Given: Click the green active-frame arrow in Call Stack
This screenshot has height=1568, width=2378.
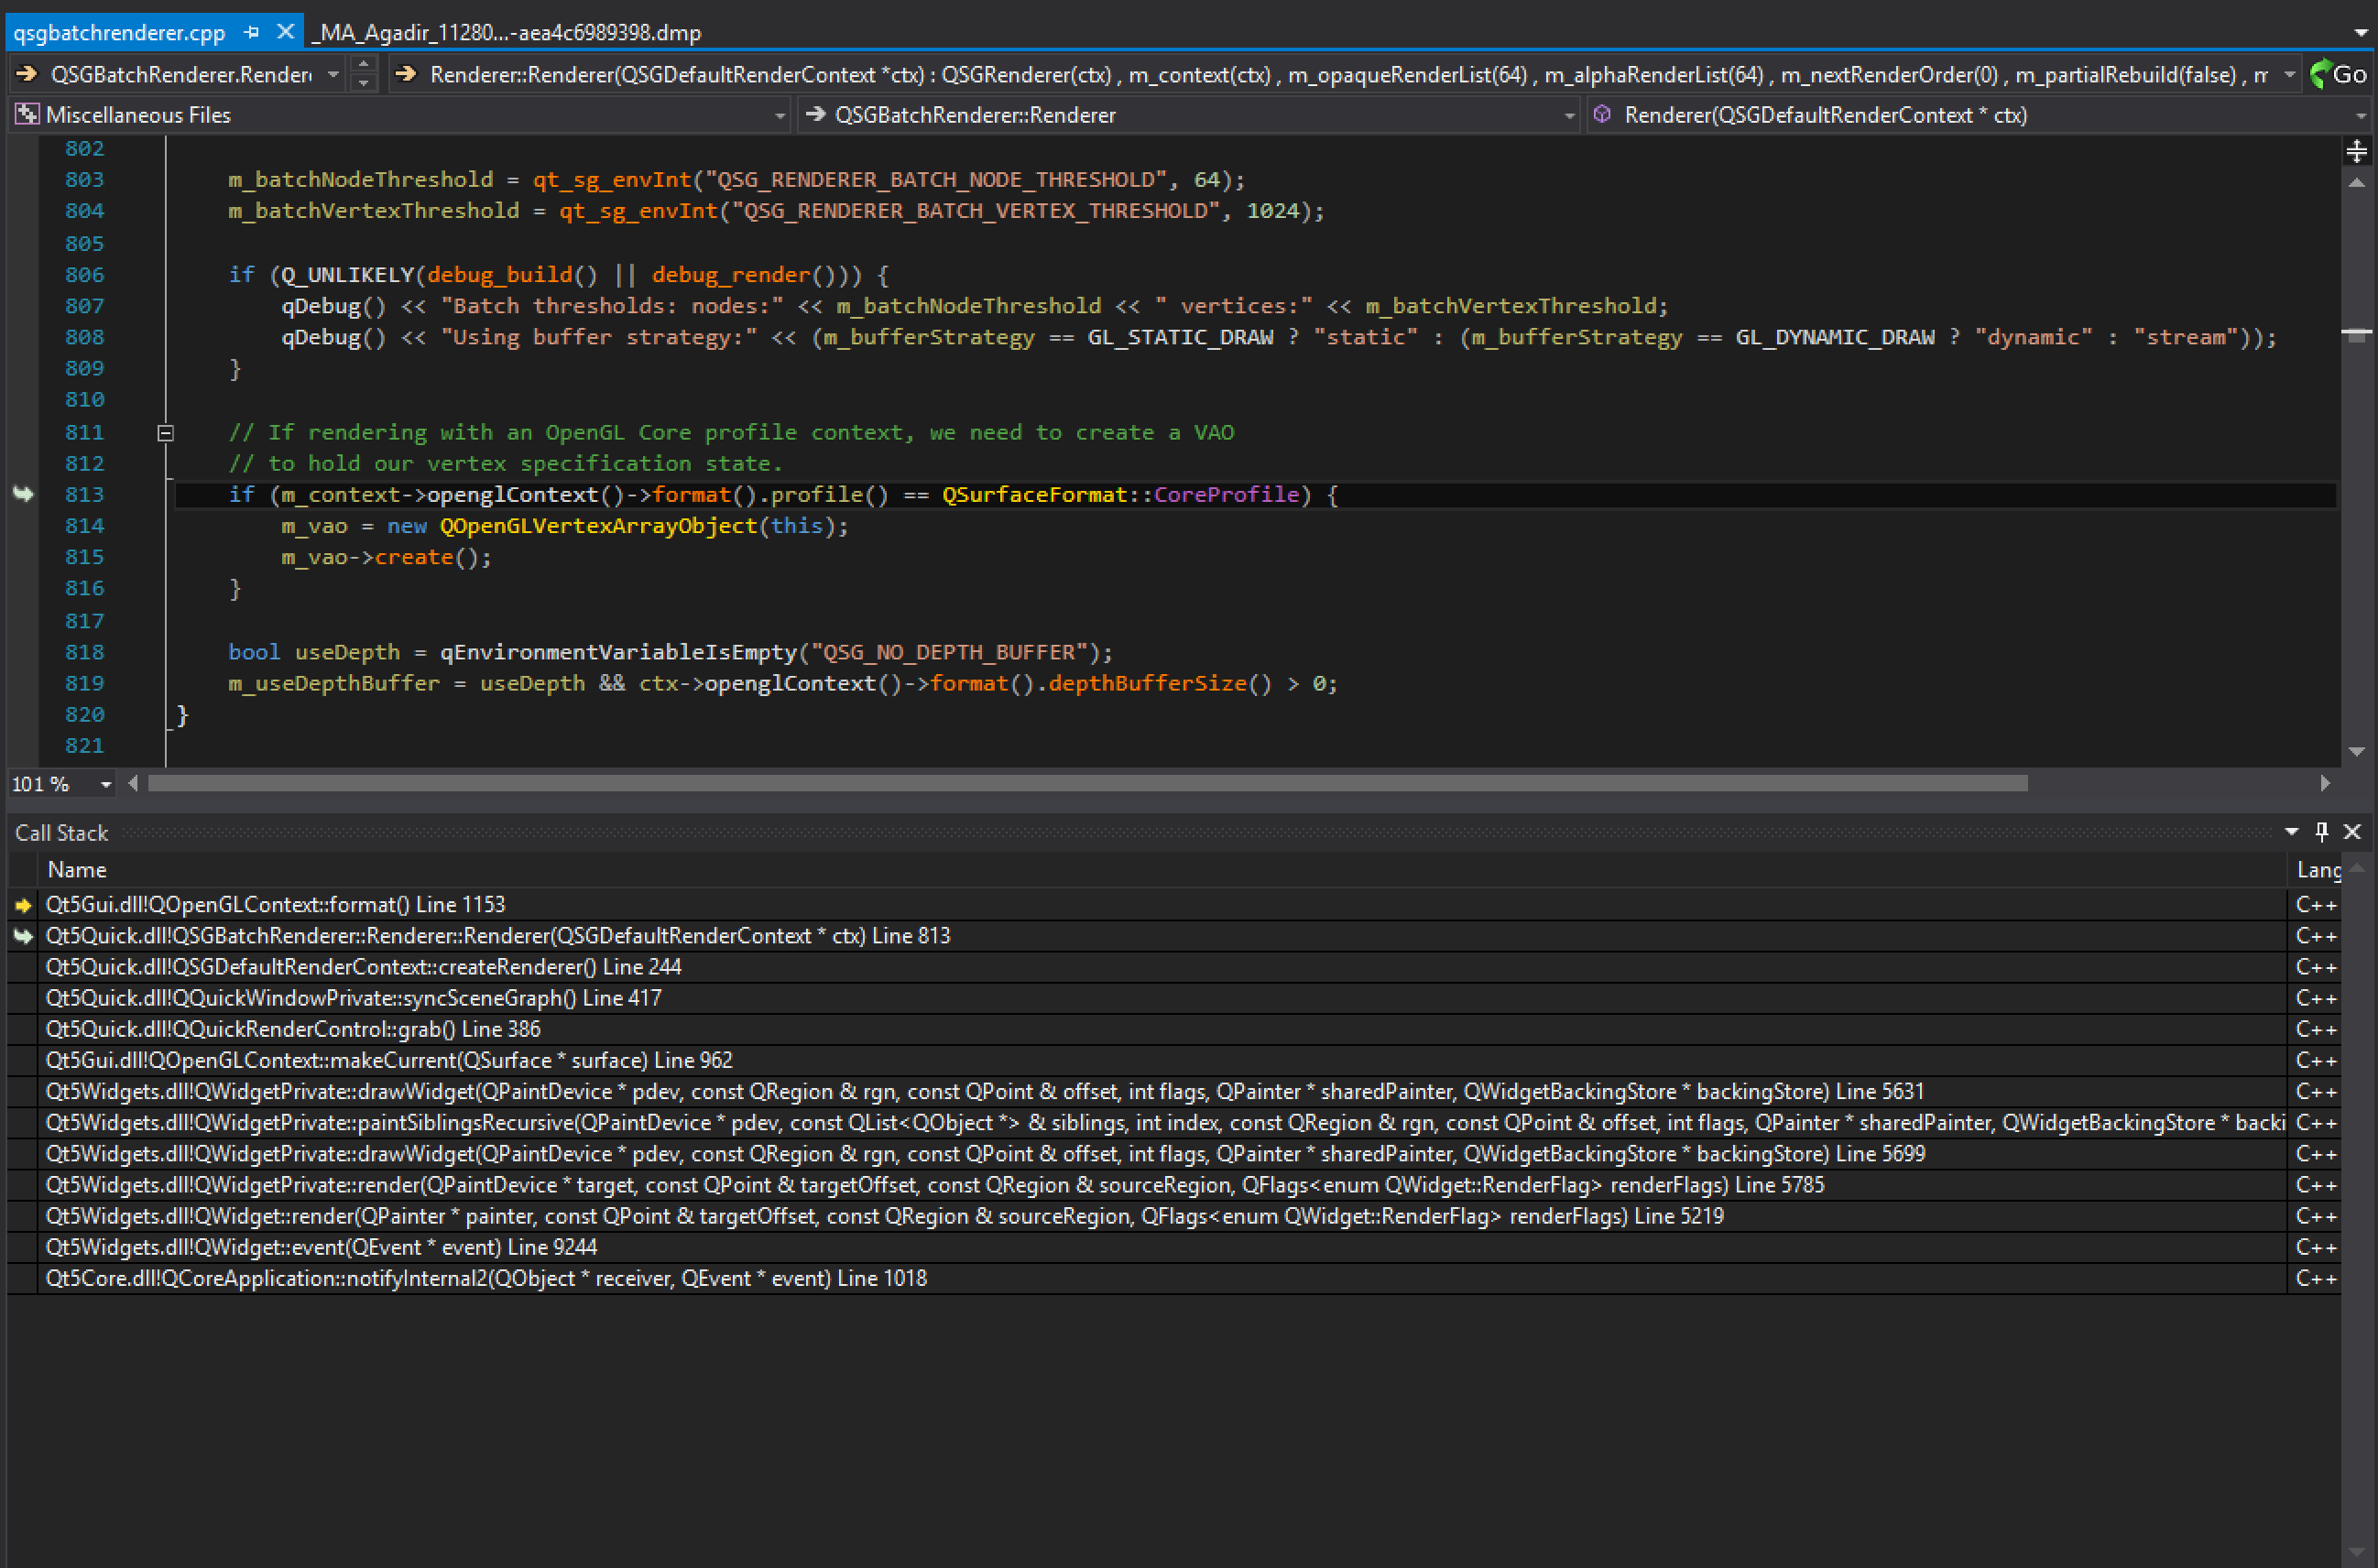Looking at the screenshot, I should pyautogui.click(x=23, y=937).
